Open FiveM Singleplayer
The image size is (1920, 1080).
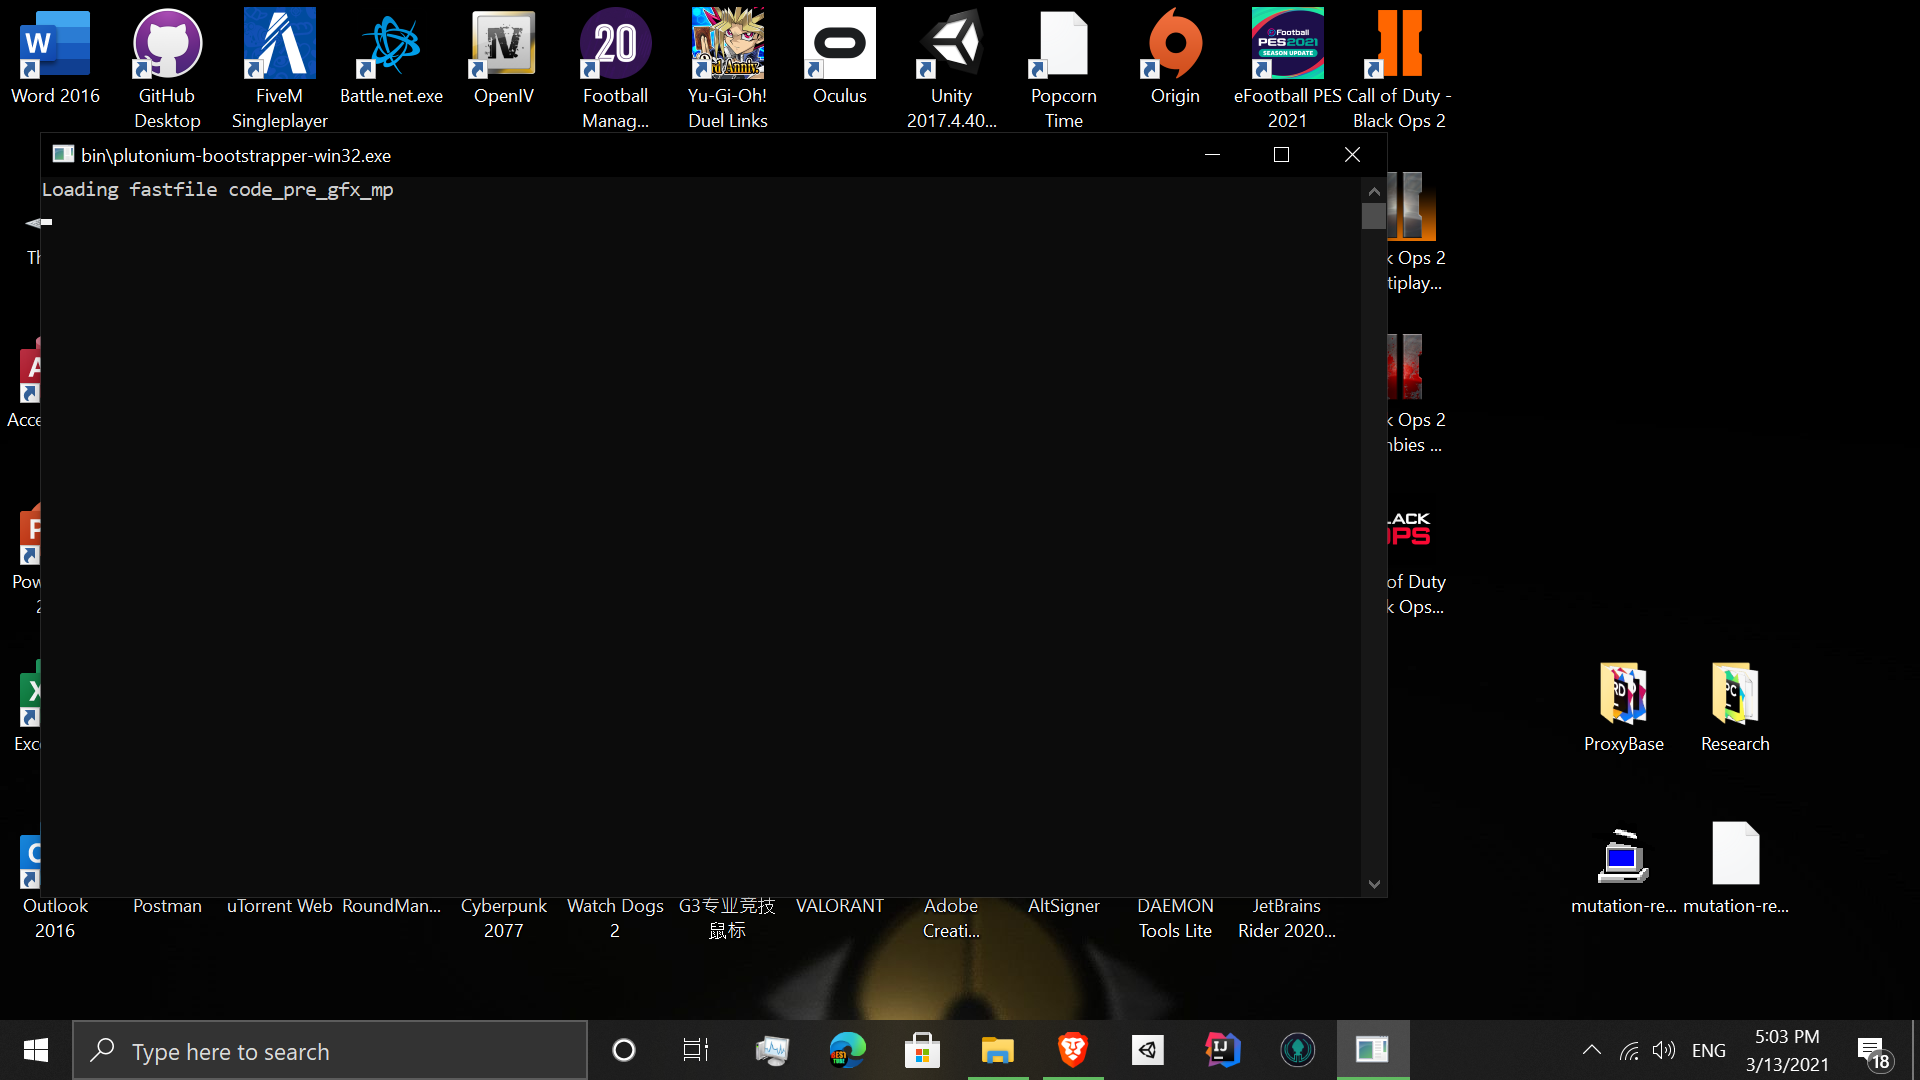280,66
